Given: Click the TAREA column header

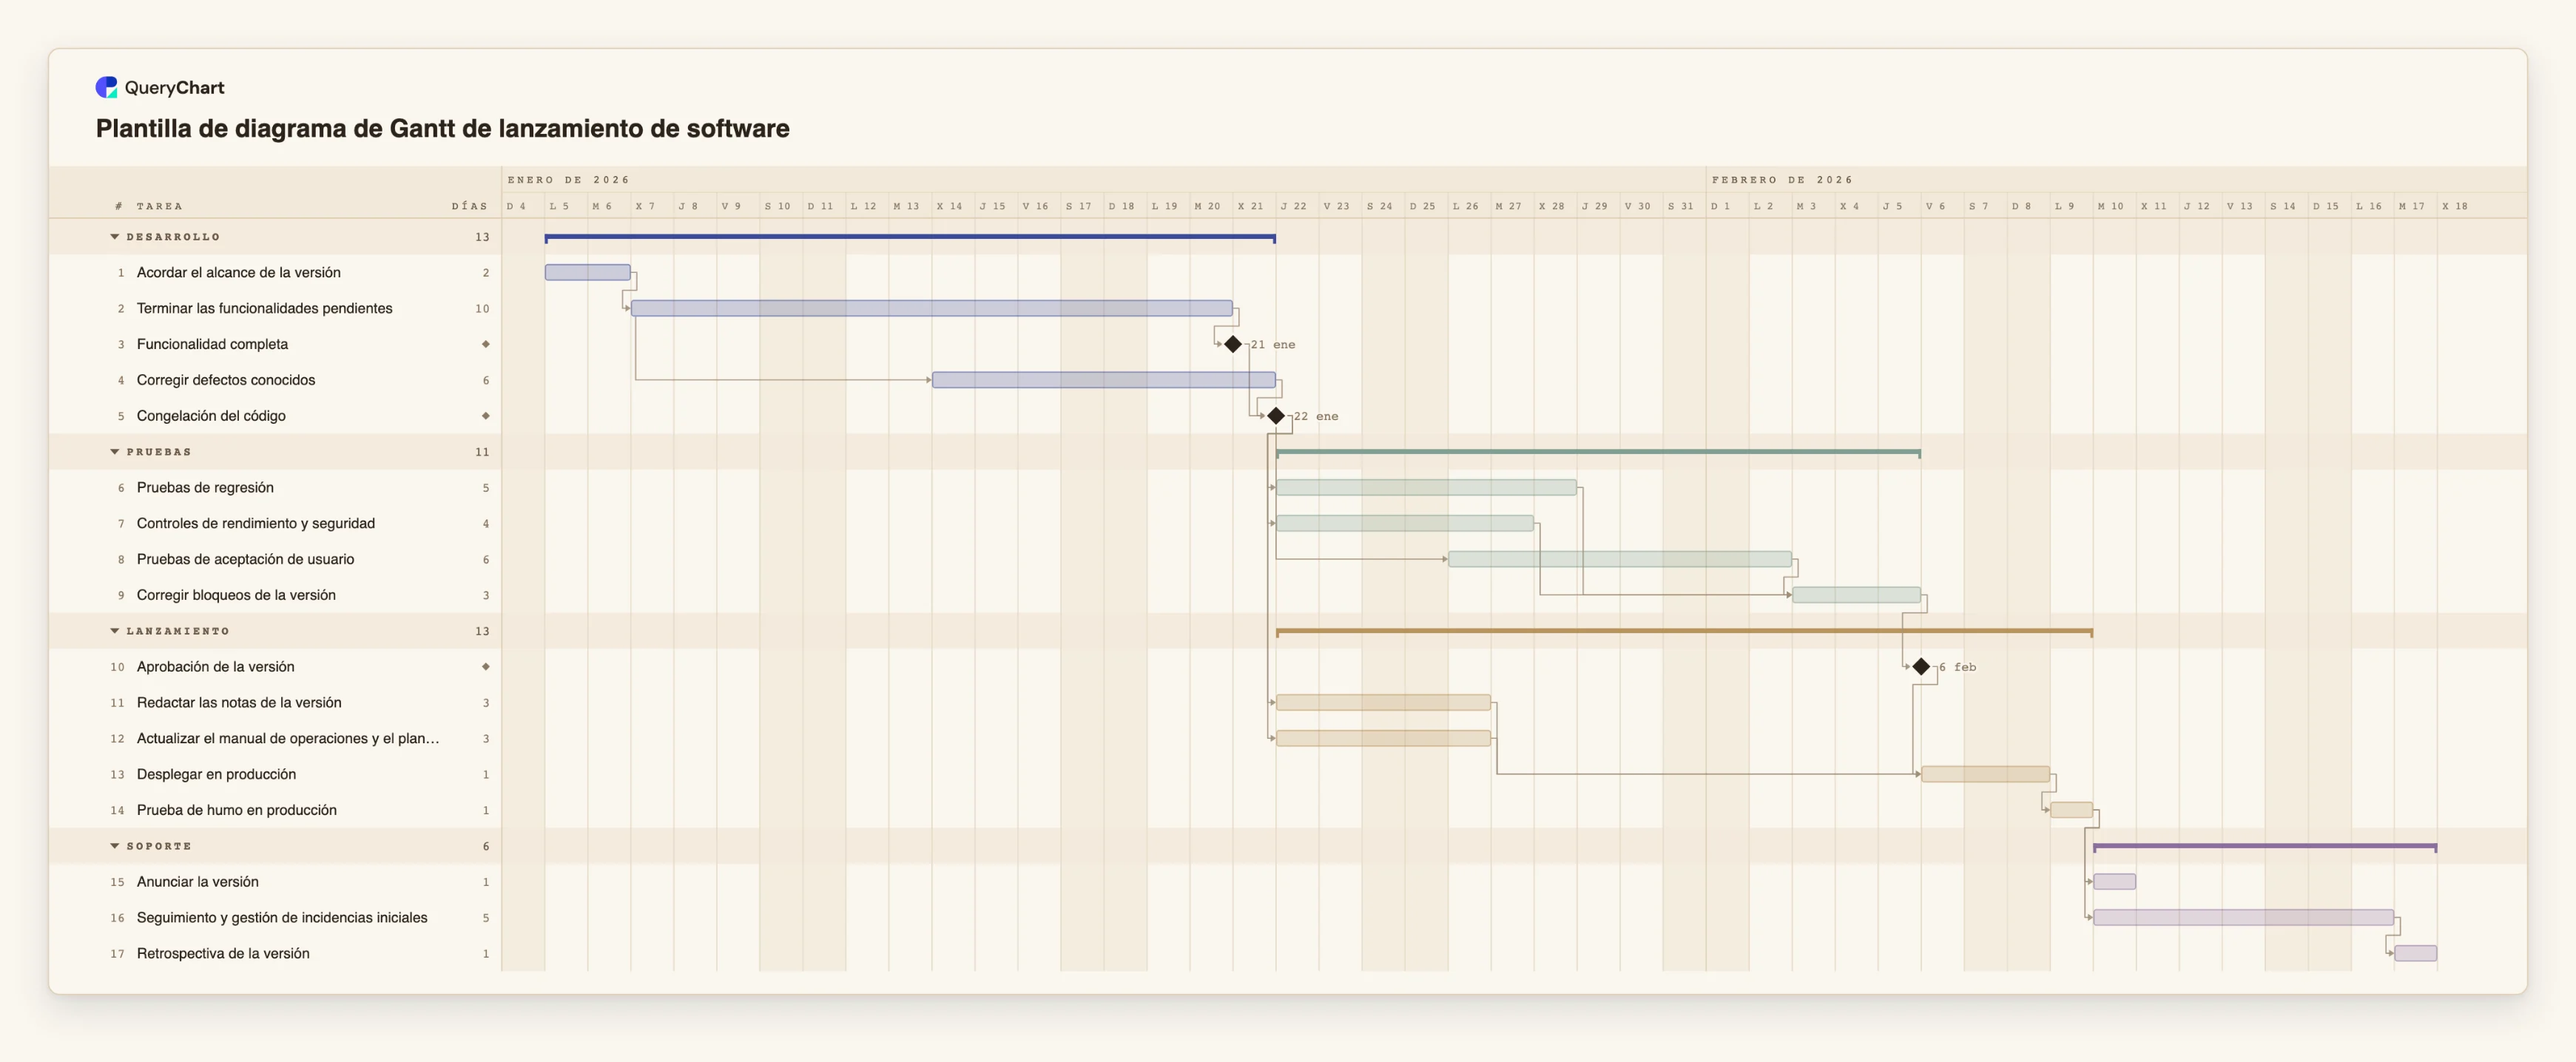Looking at the screenshot, I should [x=159, y=206].
